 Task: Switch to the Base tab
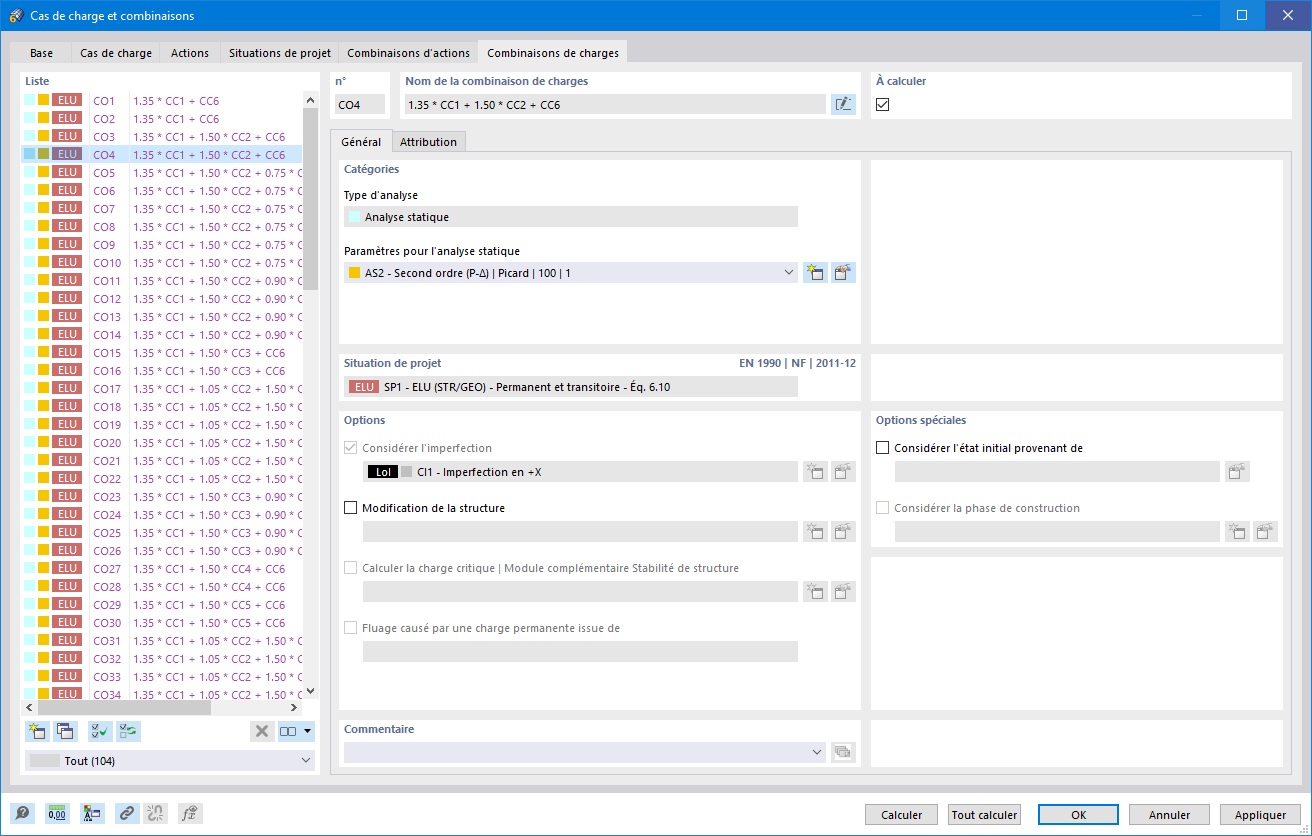pyautogui.click(x=41, y=53)
